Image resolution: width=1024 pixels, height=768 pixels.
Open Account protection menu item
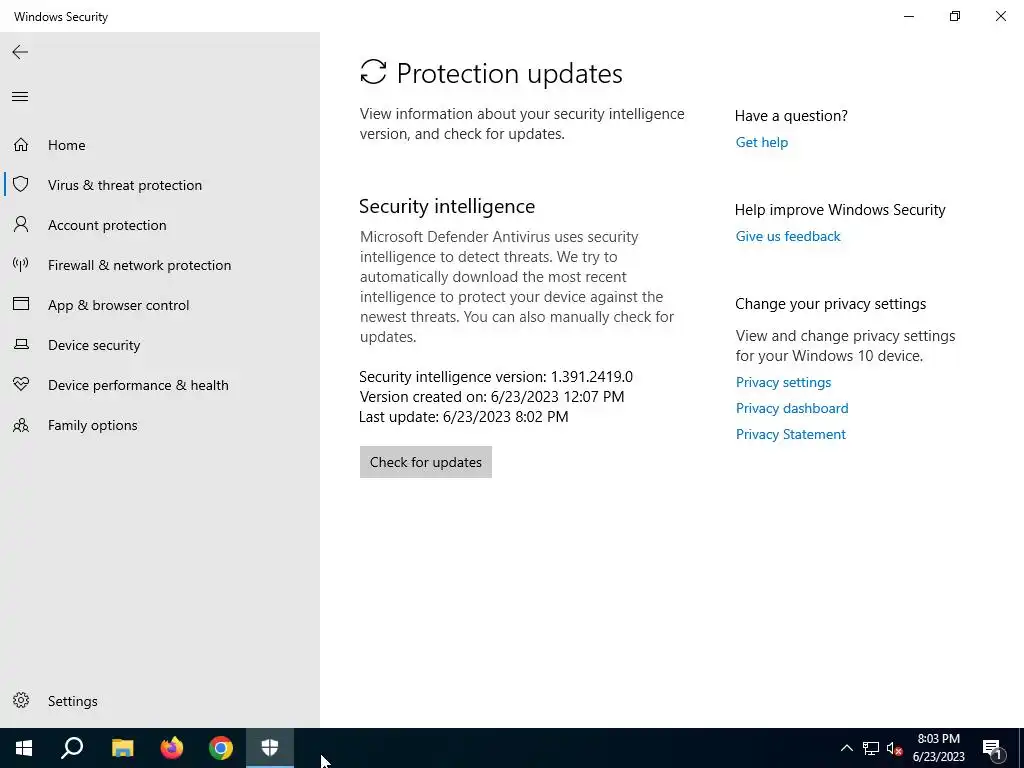tap(160, 225)
